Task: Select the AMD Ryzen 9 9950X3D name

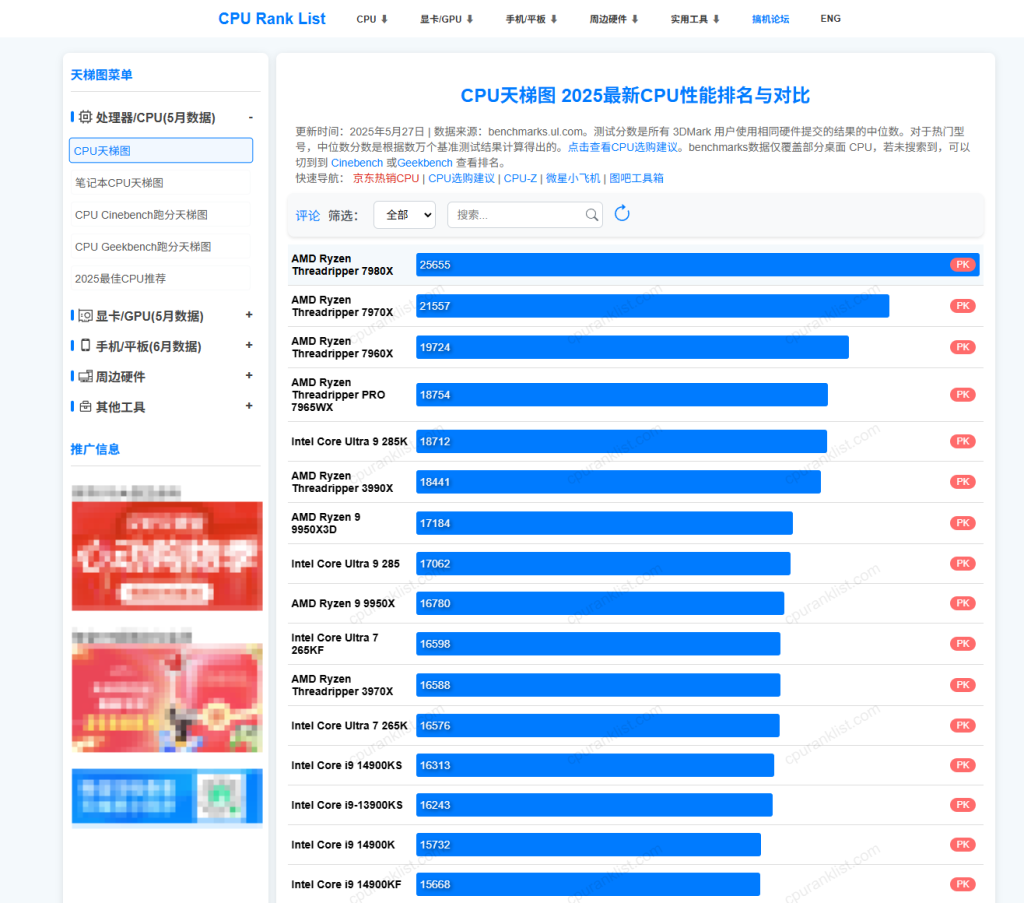Action: pyautogui.click(x=326, y=523)
